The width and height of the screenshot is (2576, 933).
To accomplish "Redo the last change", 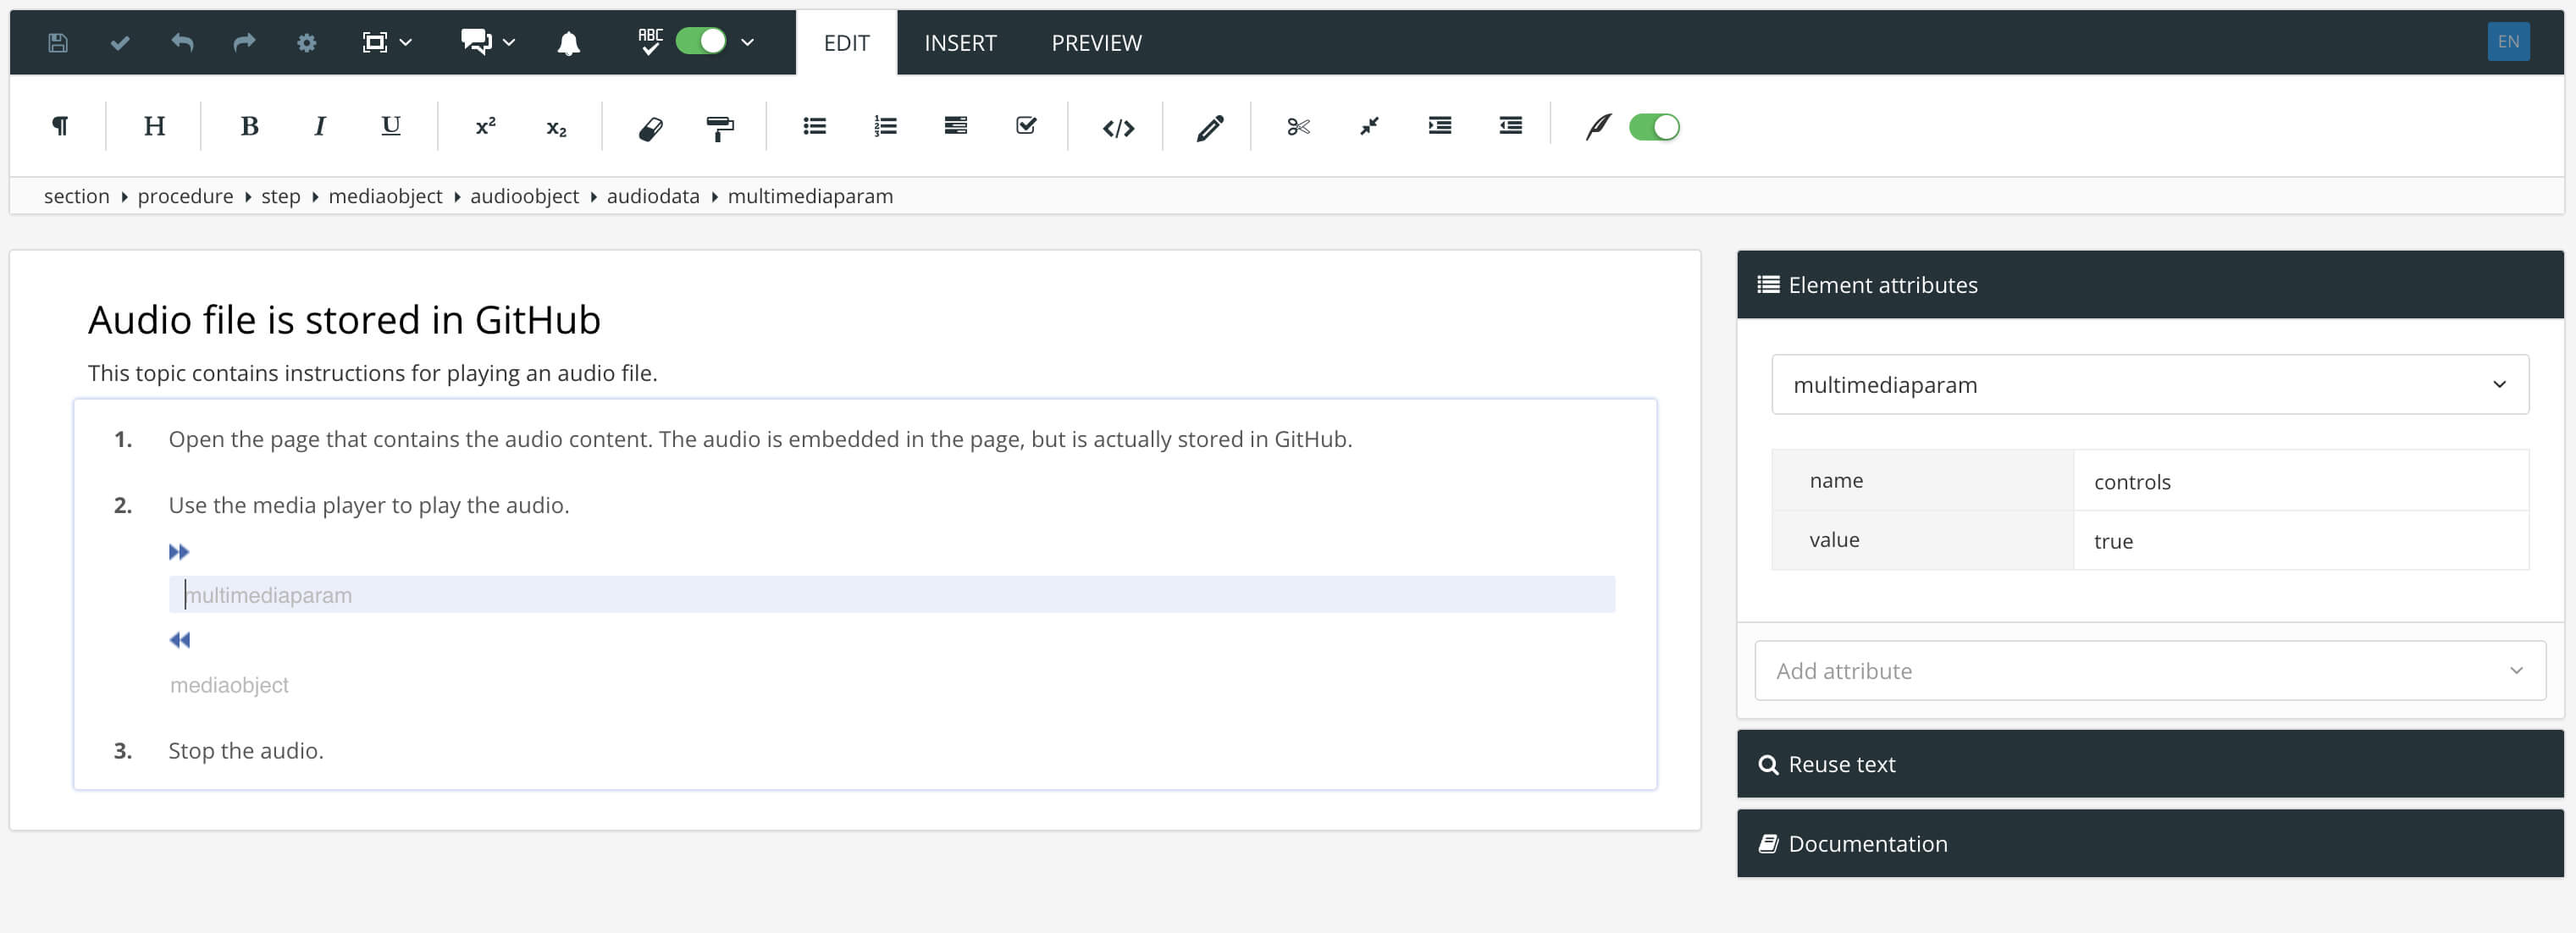I will pyautogui.click(x=244, y=42).
